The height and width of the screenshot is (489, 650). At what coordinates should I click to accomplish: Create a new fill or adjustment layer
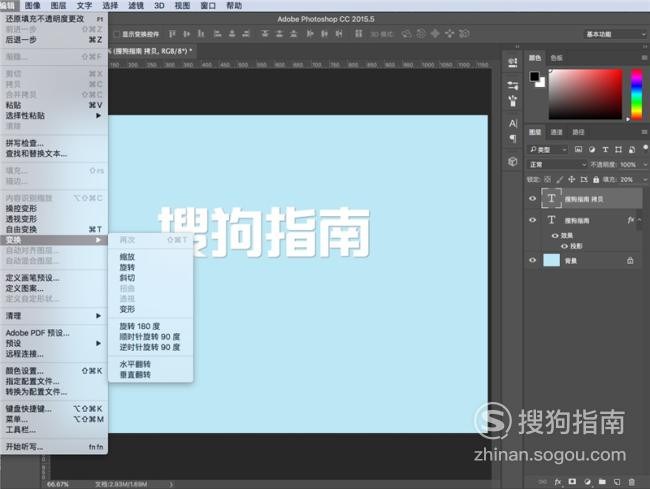tap(587, 482)
